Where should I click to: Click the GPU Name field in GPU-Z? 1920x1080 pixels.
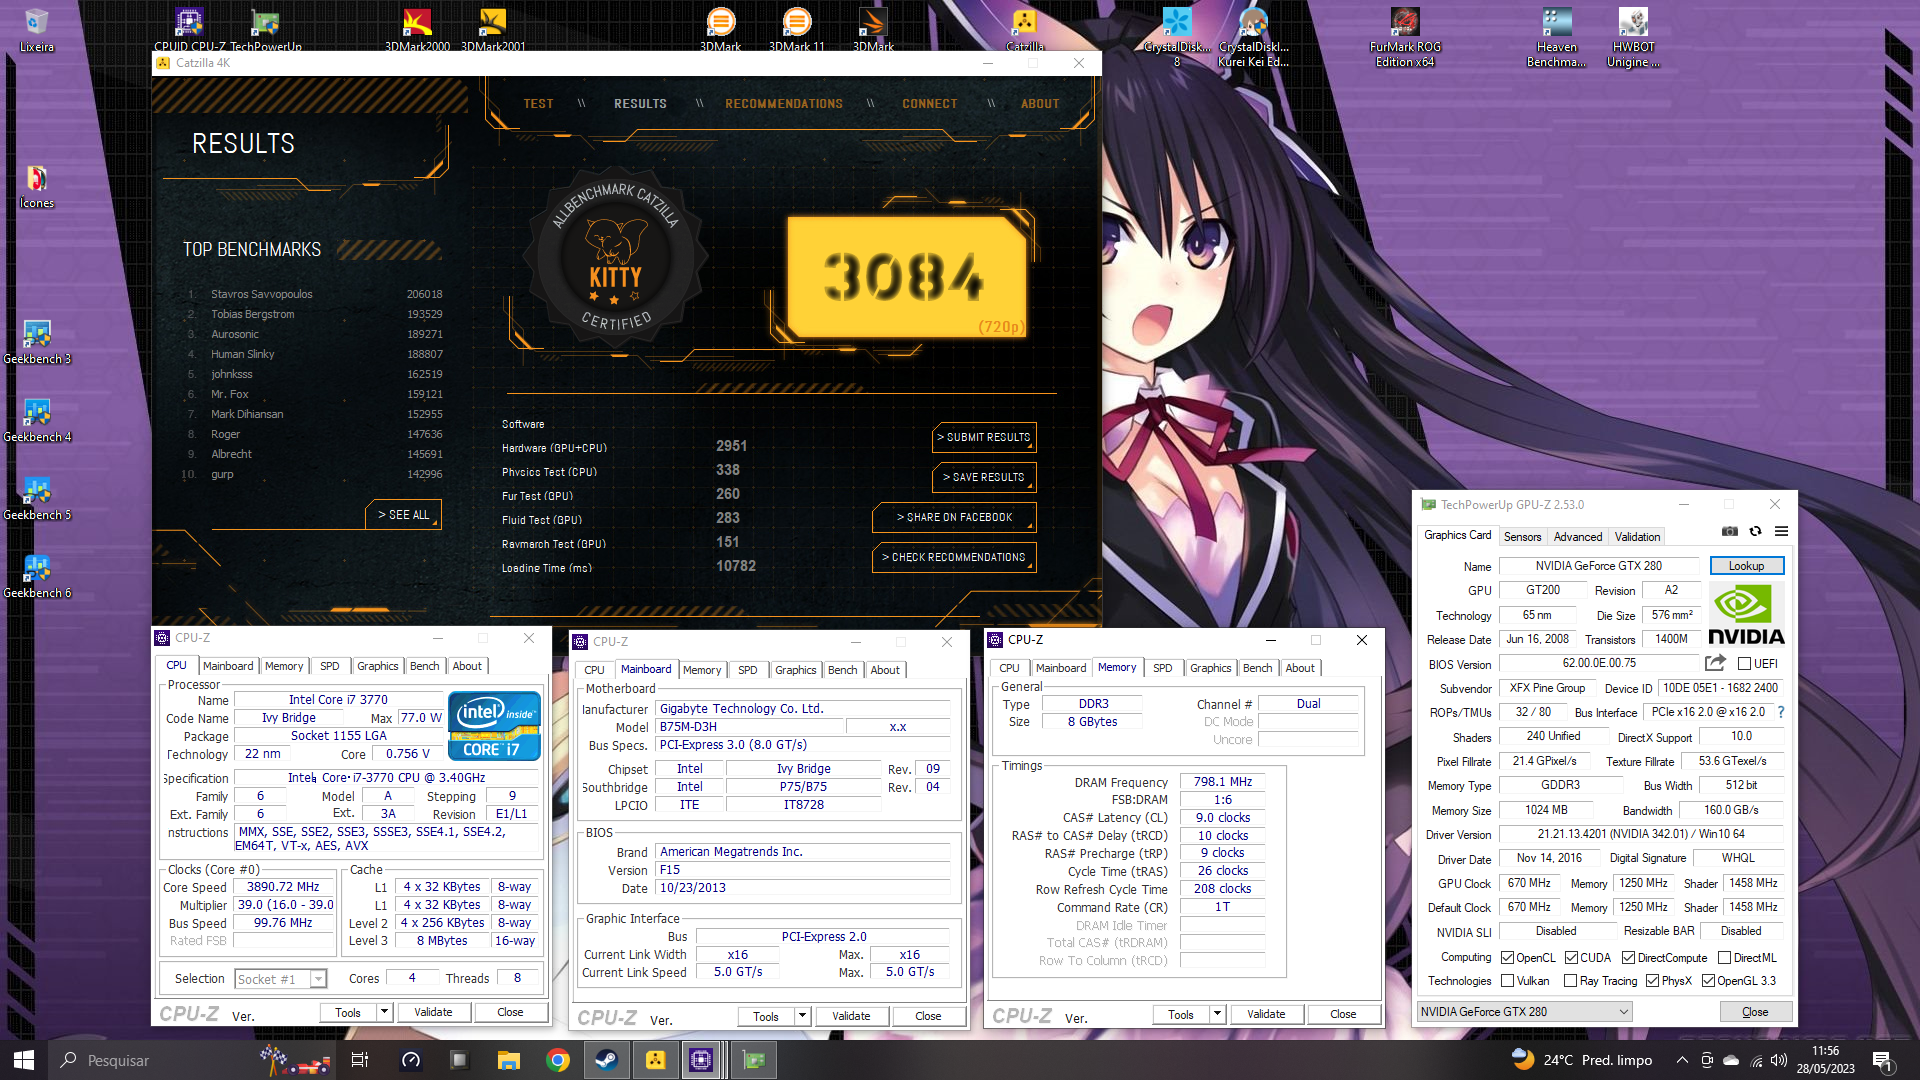click(x=1598, y=566)
